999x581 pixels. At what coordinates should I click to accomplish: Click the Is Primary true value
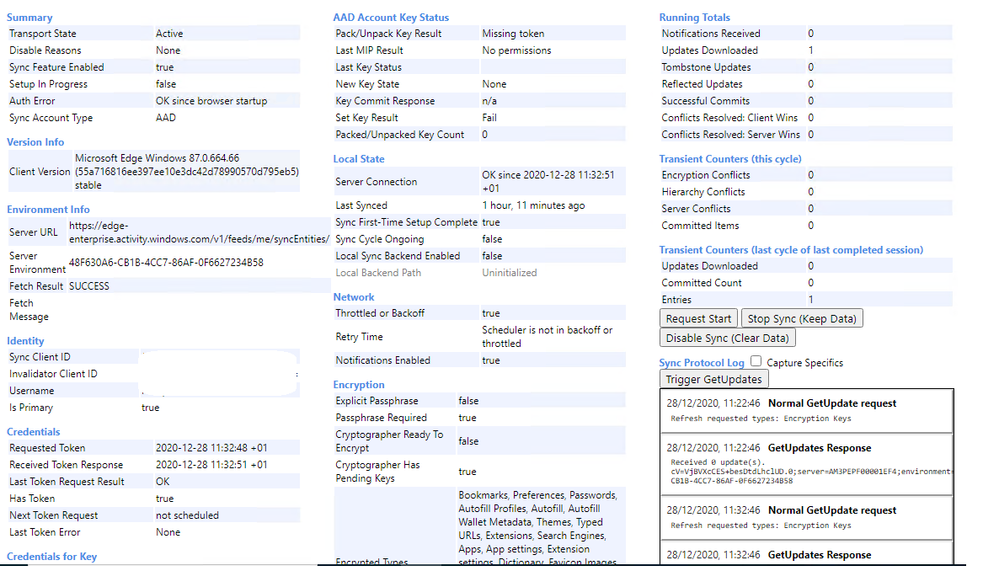[150, 407]
